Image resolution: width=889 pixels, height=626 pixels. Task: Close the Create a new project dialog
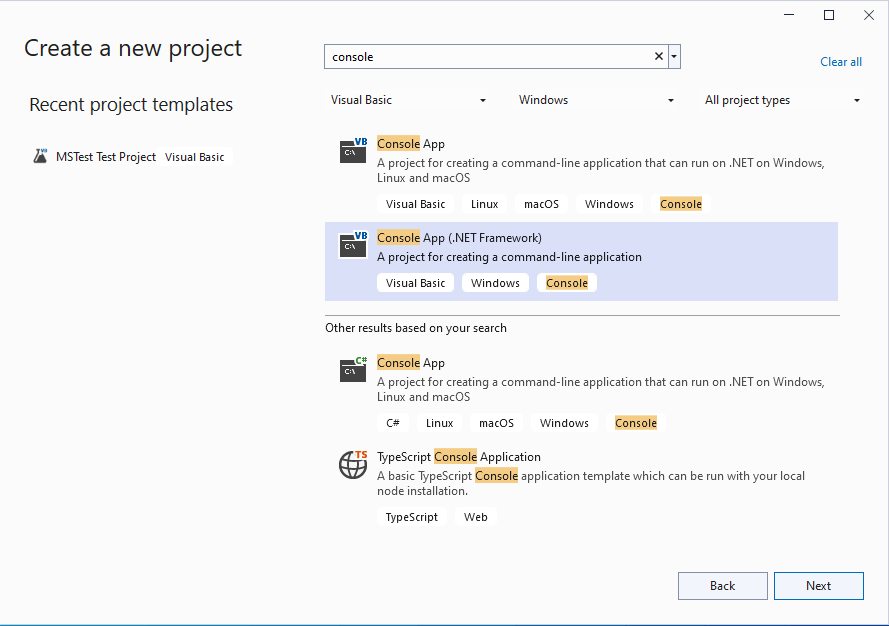868,15
